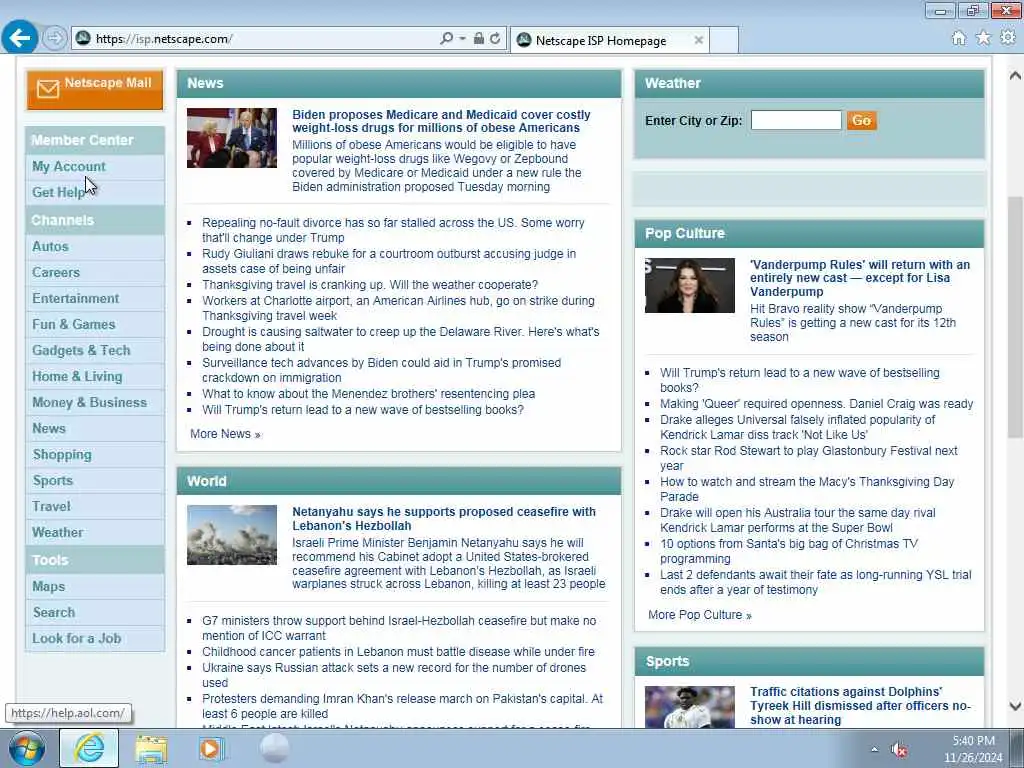Open Menendez brothers resentencing plea story
This screenshot has height=768, width=1024.
click(x=368, y=394)
